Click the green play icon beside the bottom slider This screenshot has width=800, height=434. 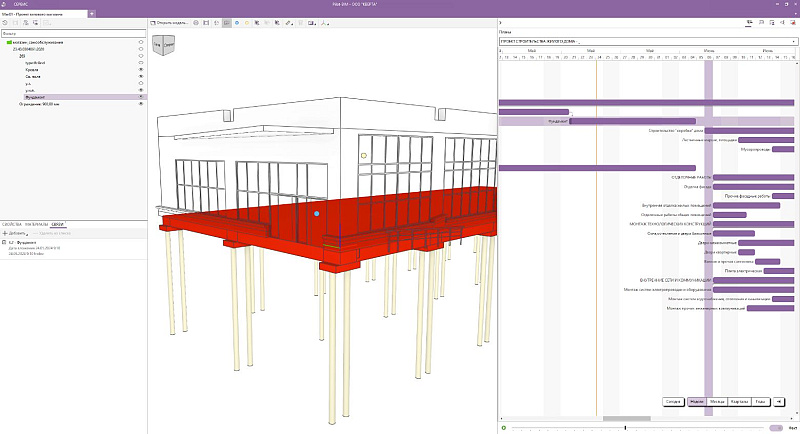[504, 428]
